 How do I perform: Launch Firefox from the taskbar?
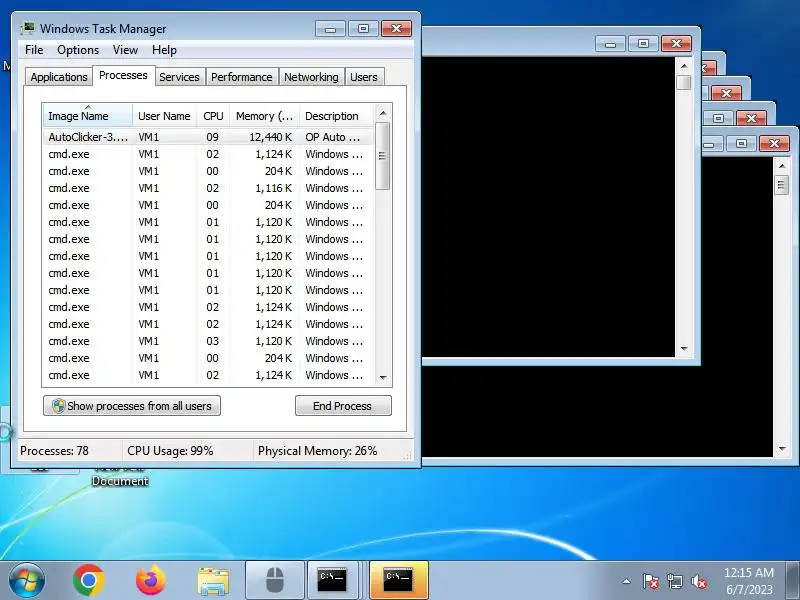[151, 580]
